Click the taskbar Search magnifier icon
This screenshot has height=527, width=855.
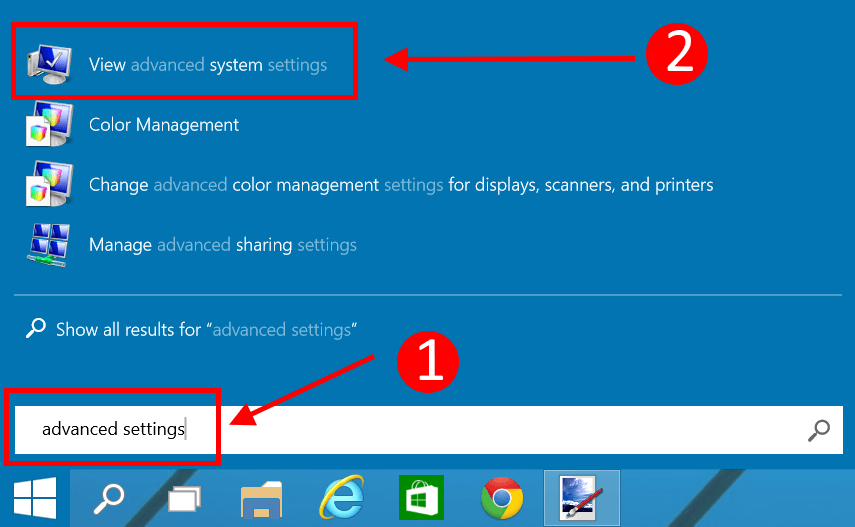(109, 498)
